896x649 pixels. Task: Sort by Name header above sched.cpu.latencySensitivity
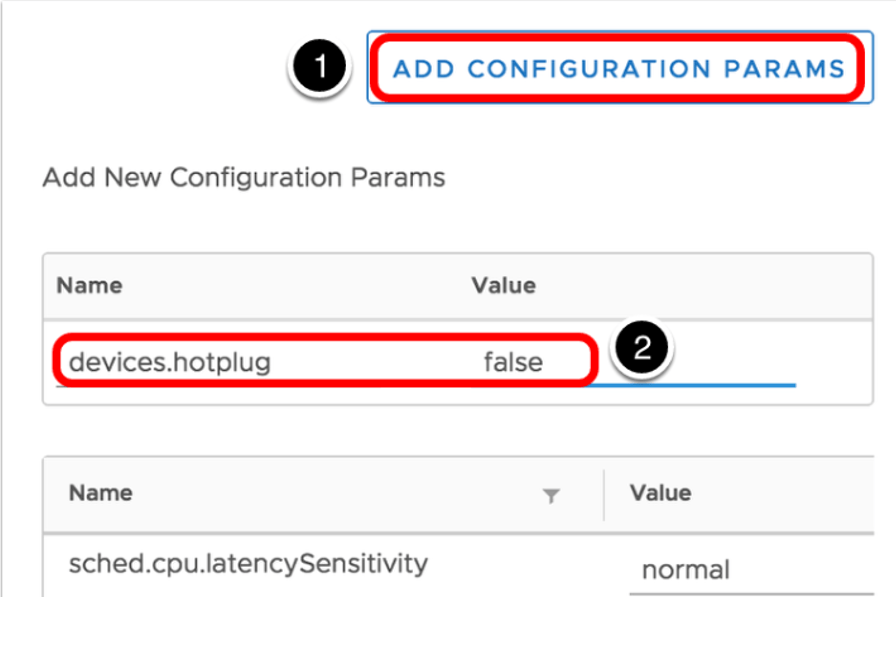pyautogui.click(x=100, y=493)
